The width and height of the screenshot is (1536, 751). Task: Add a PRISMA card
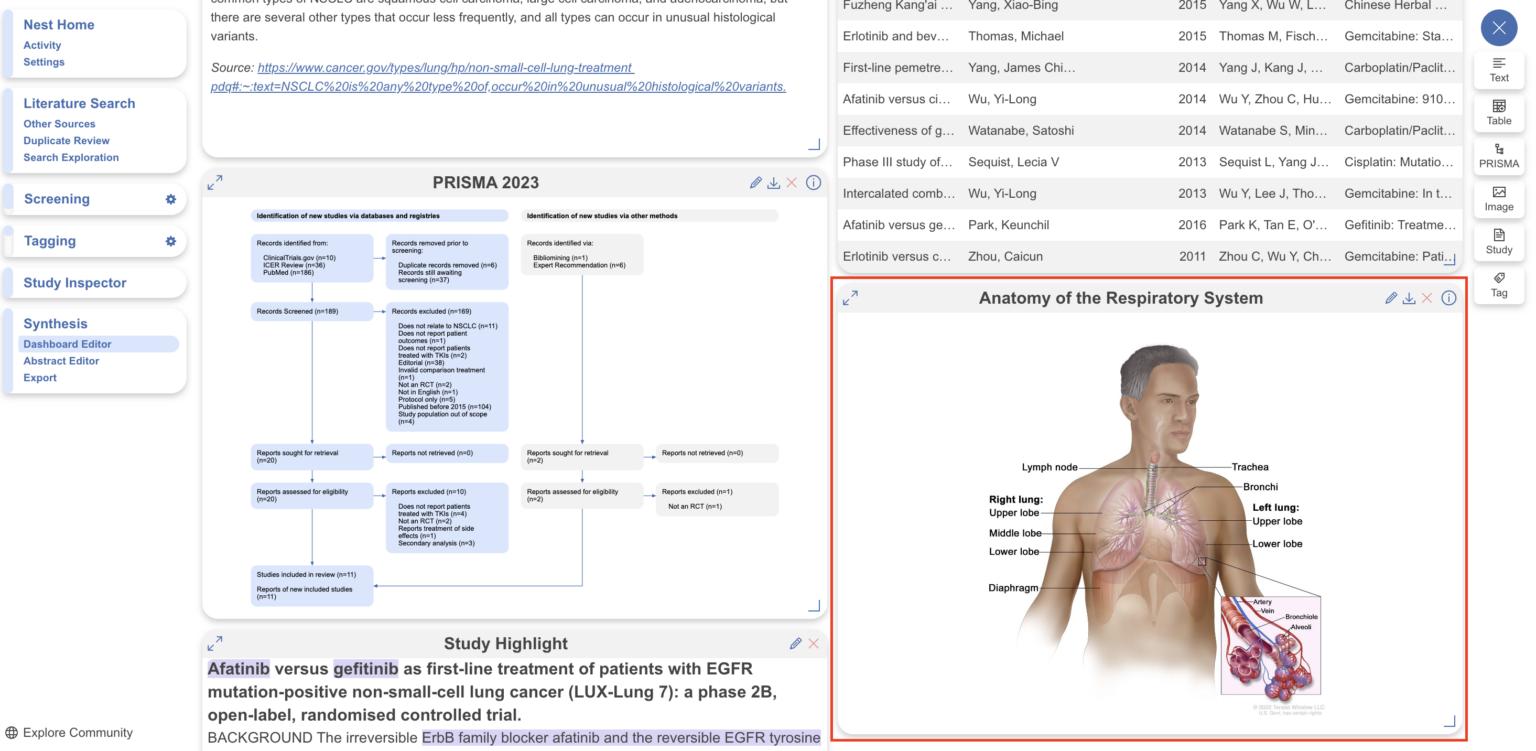[x=1499, y=156]
